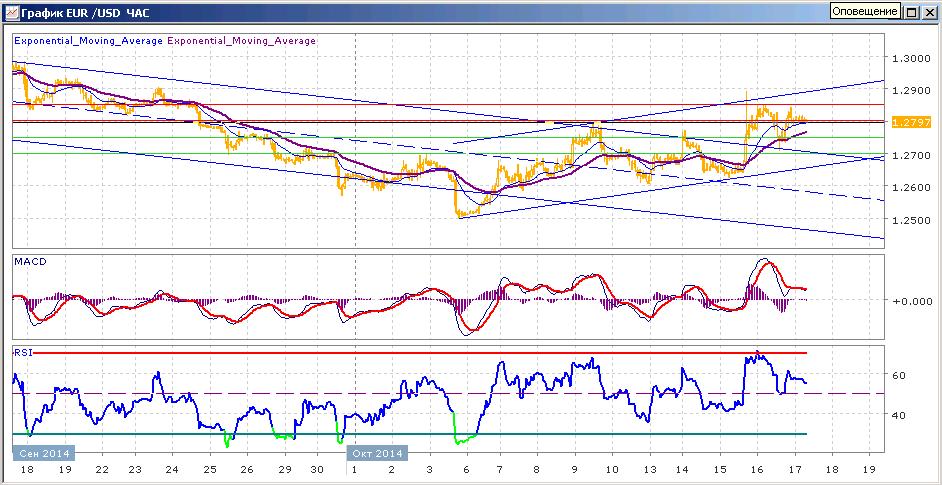Click the +0.000 MACD axis value
This screenshot has height=485, width=942.
point(911,300)
